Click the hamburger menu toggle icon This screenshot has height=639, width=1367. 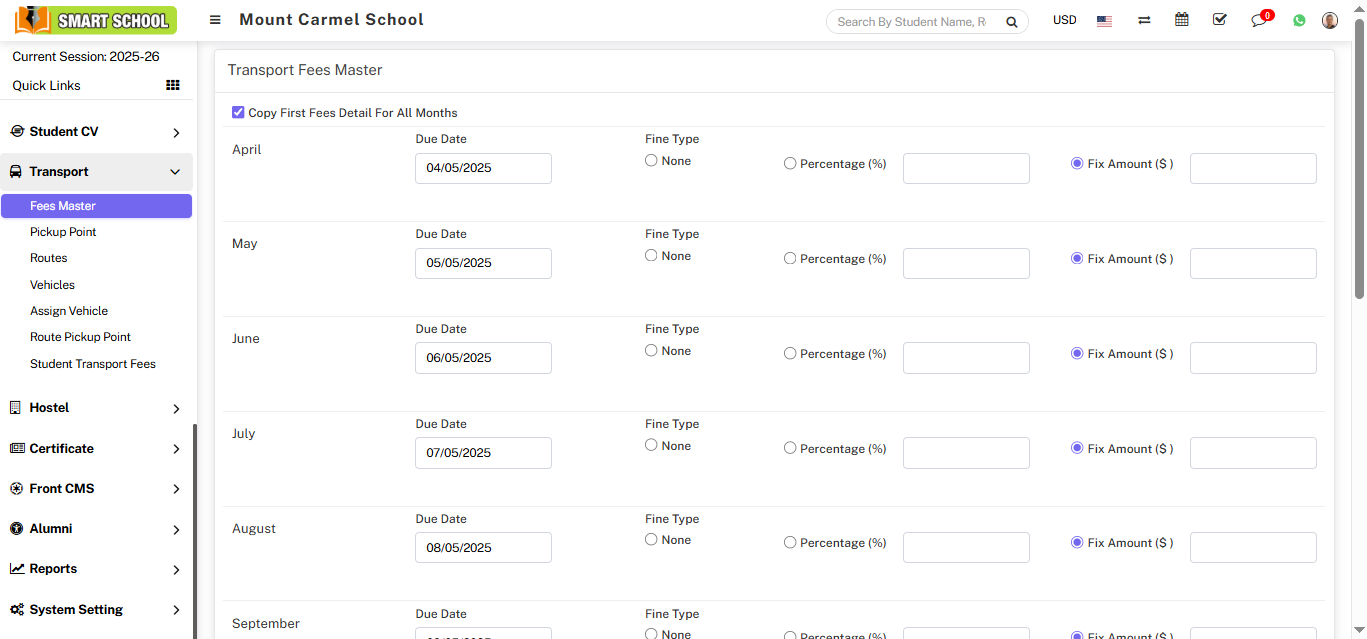tap(215, 20)
